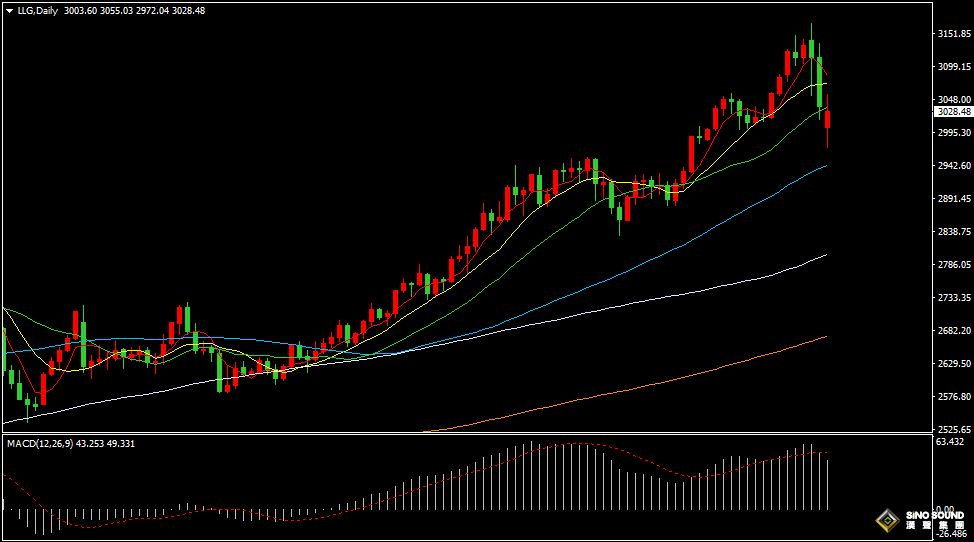Screen dimensions: 974x542
Task: Click the 2838.75 price axis label
Action: (x=954, y=231)
